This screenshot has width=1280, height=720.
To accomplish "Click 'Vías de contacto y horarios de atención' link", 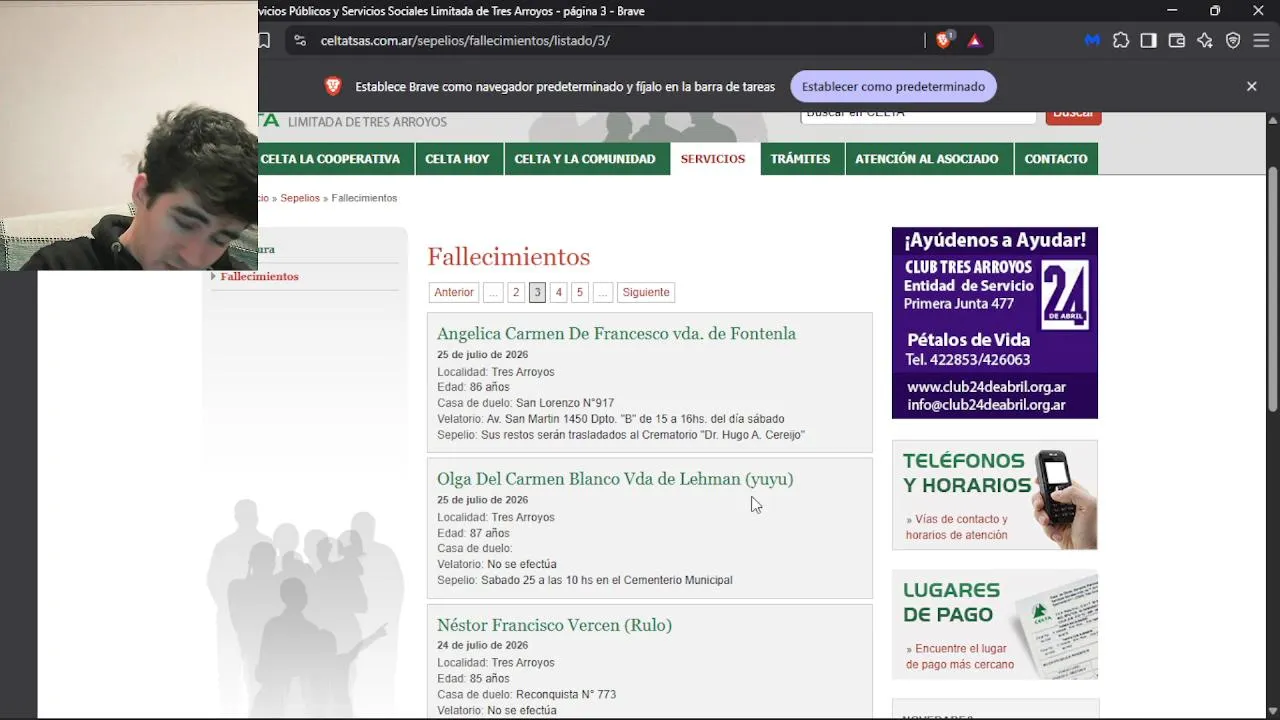I will point(957,527).
